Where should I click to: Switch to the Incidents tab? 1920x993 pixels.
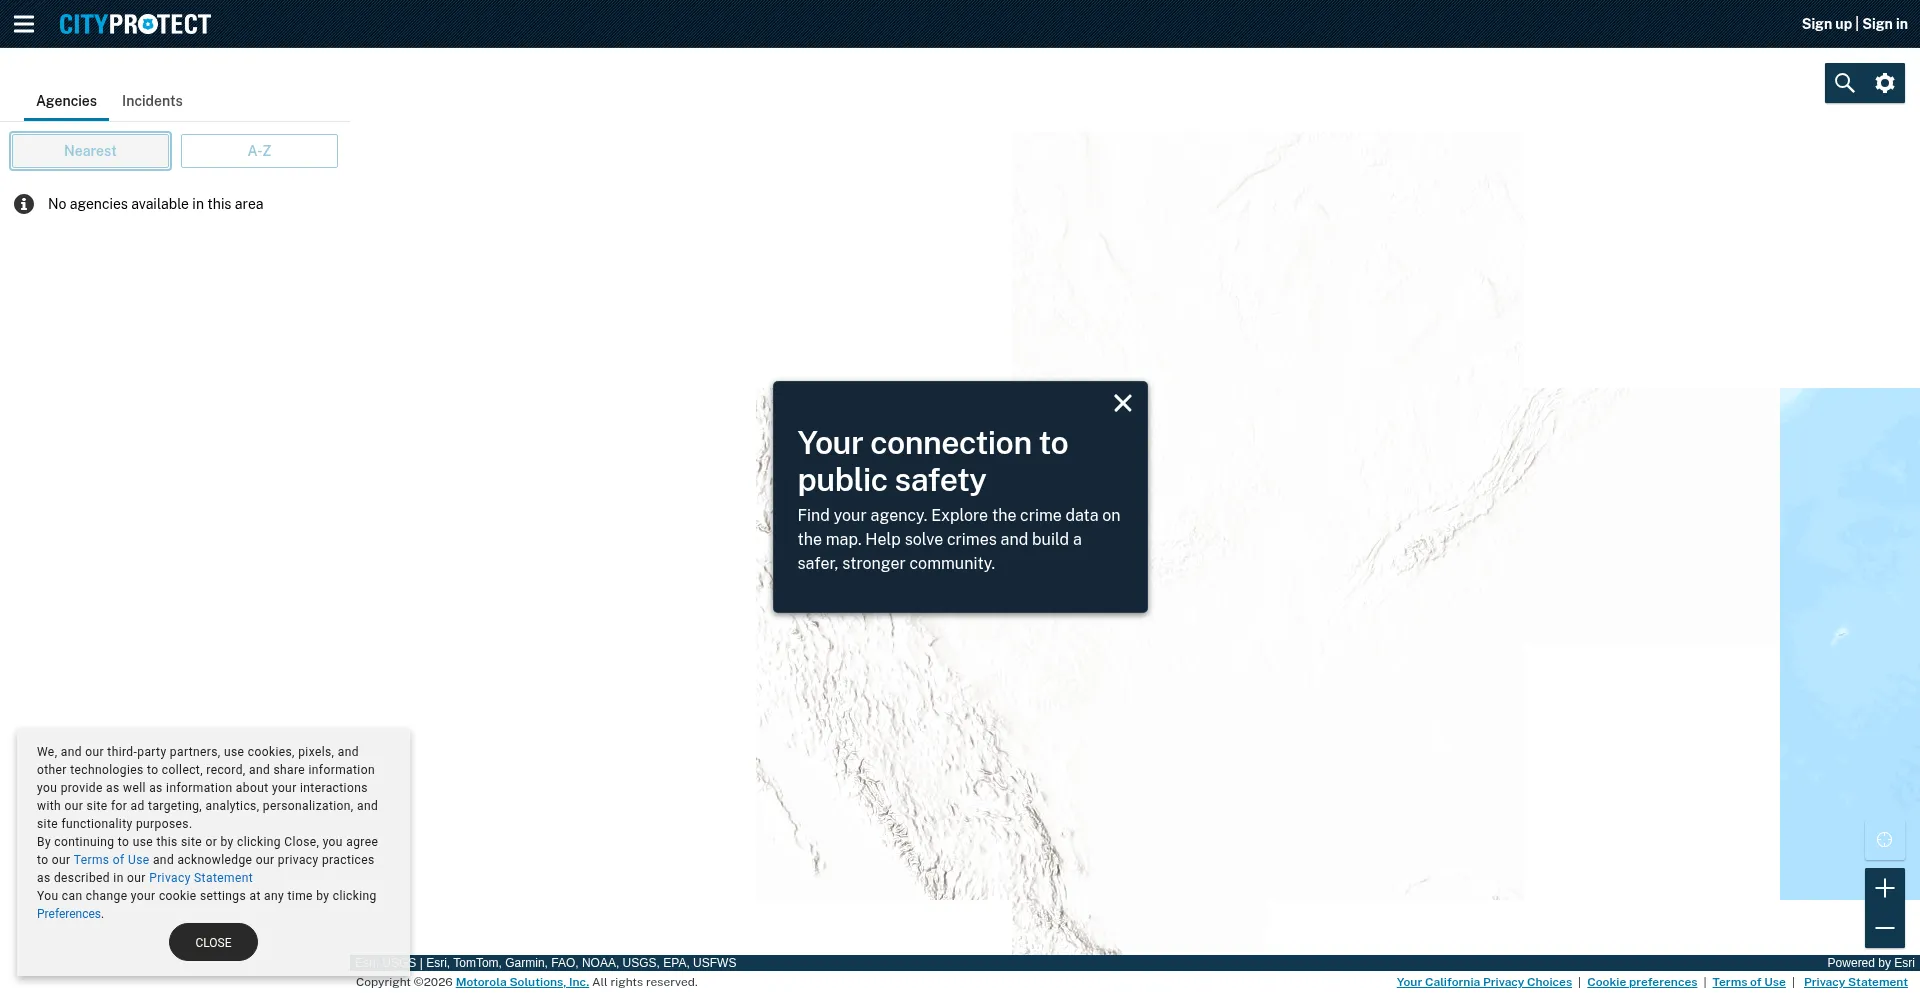click(x=152, y=101)
